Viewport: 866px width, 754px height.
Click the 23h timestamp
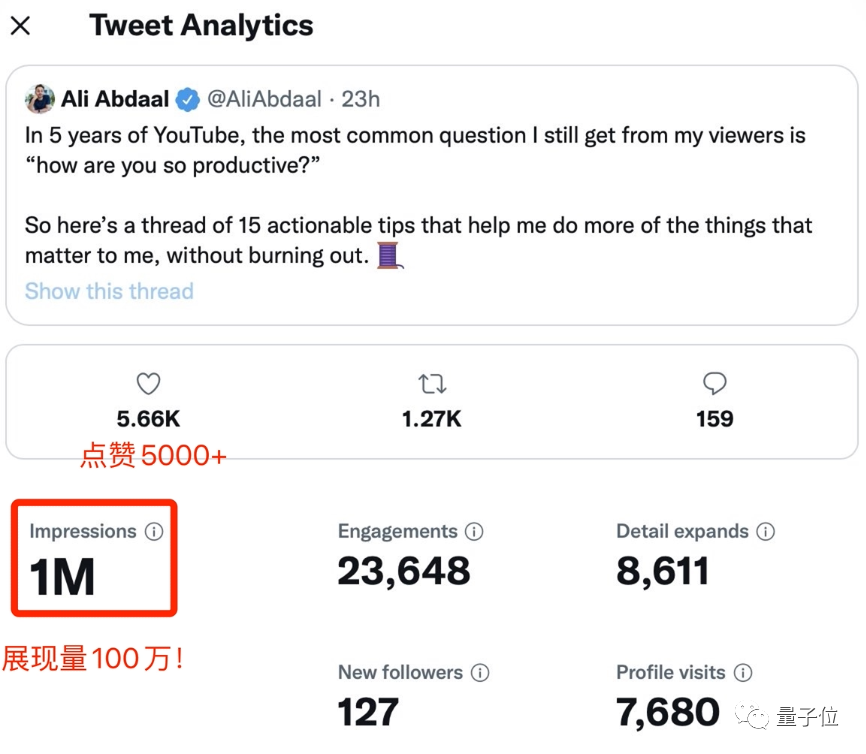click(x=361, y=99)
